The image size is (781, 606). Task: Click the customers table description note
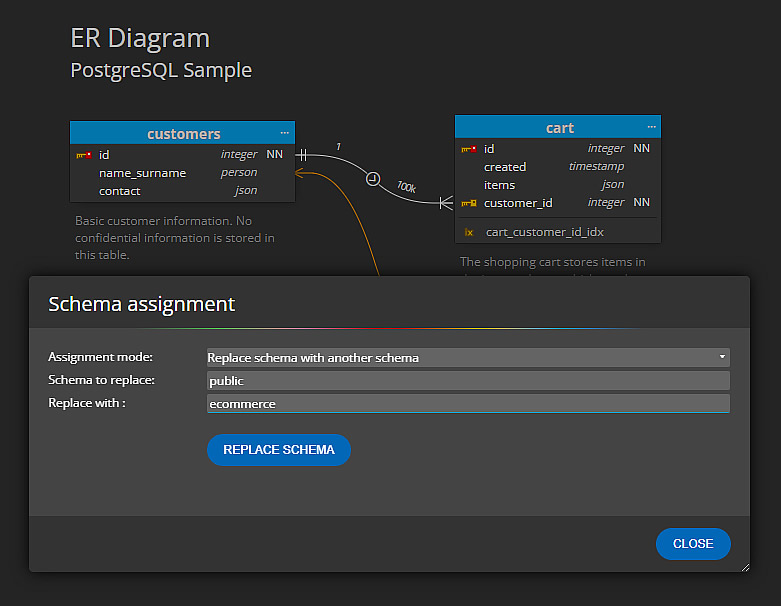pos(174,238)
